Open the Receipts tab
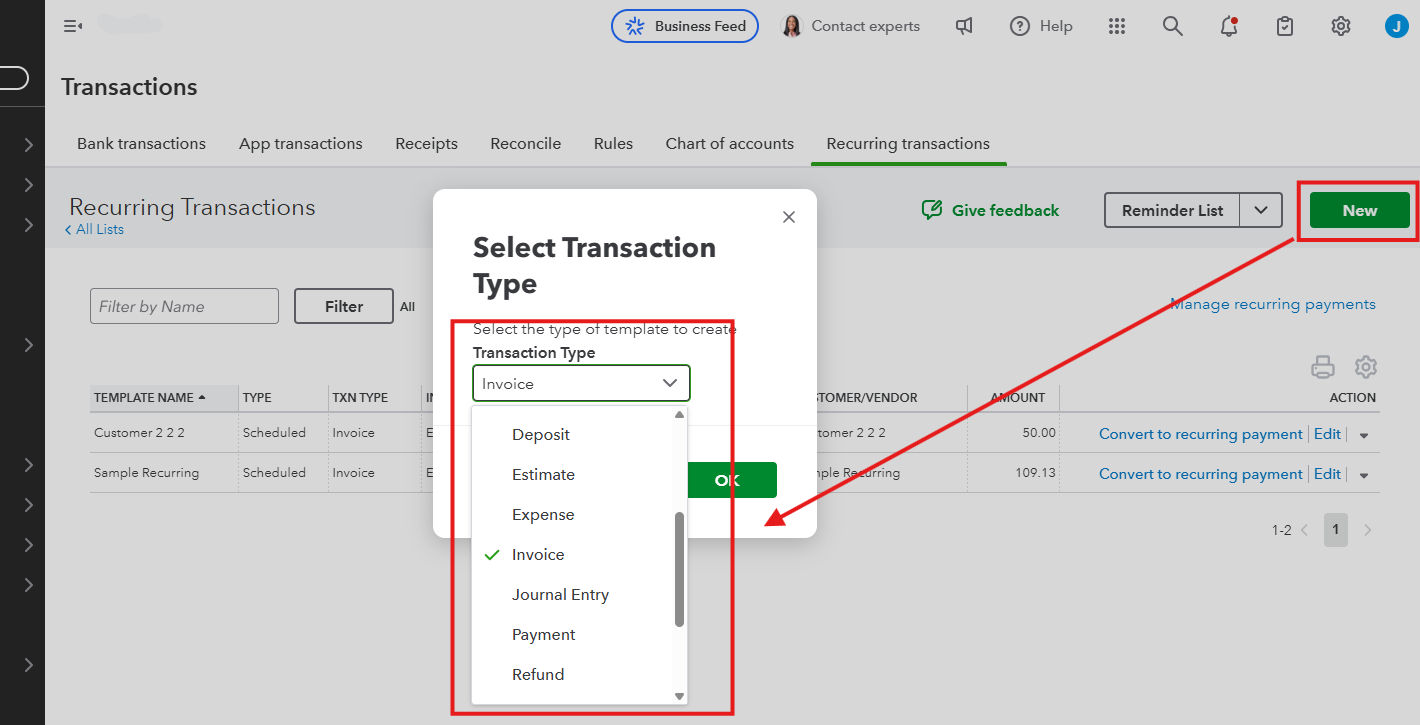The height and width of the screenshot is (725, 1420). 426,143
